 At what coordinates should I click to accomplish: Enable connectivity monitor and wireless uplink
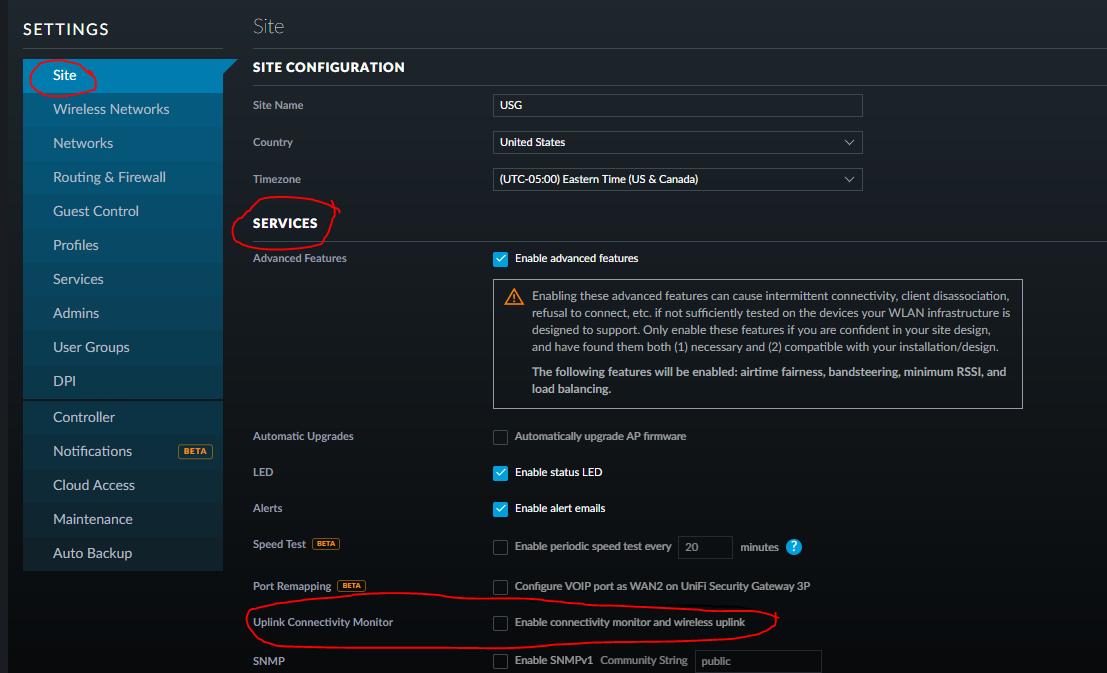tap(501, 623)
